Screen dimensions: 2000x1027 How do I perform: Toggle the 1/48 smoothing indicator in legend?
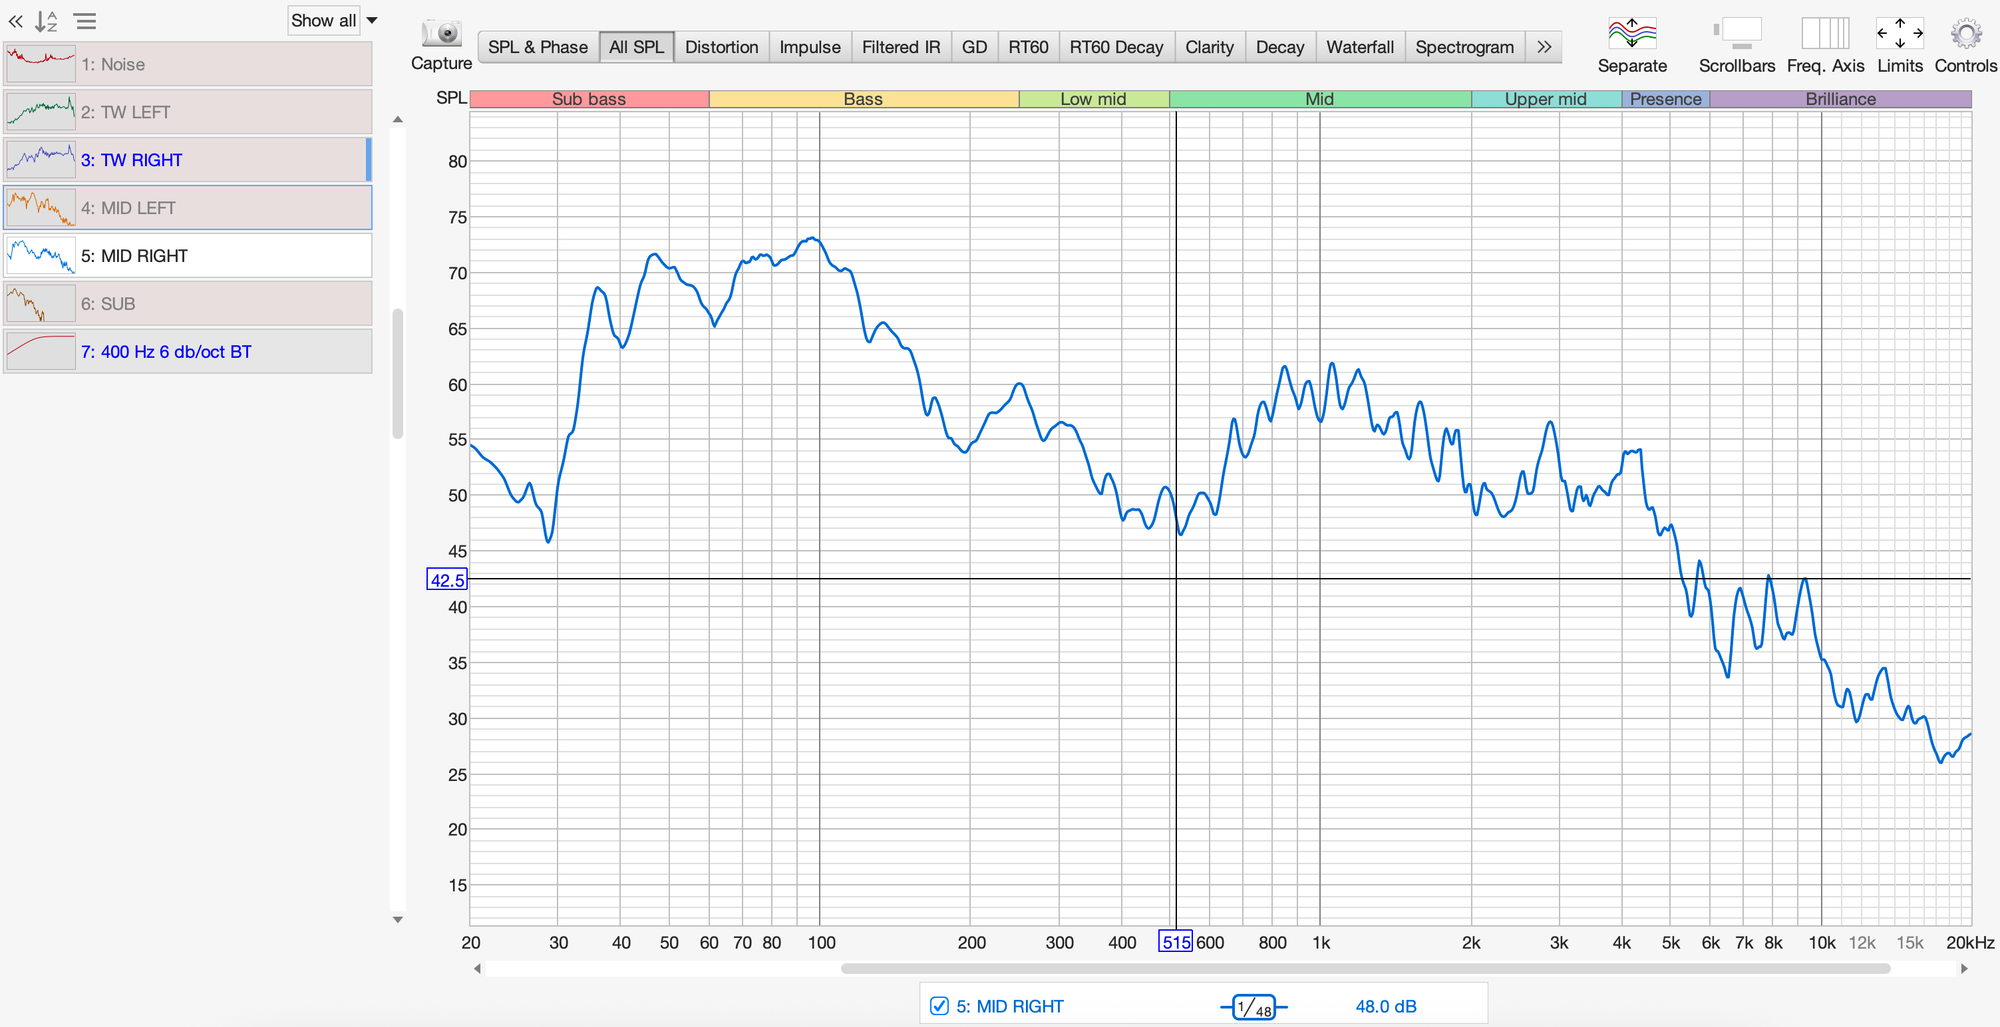pyautogui.click(x=1254, y=1007)
